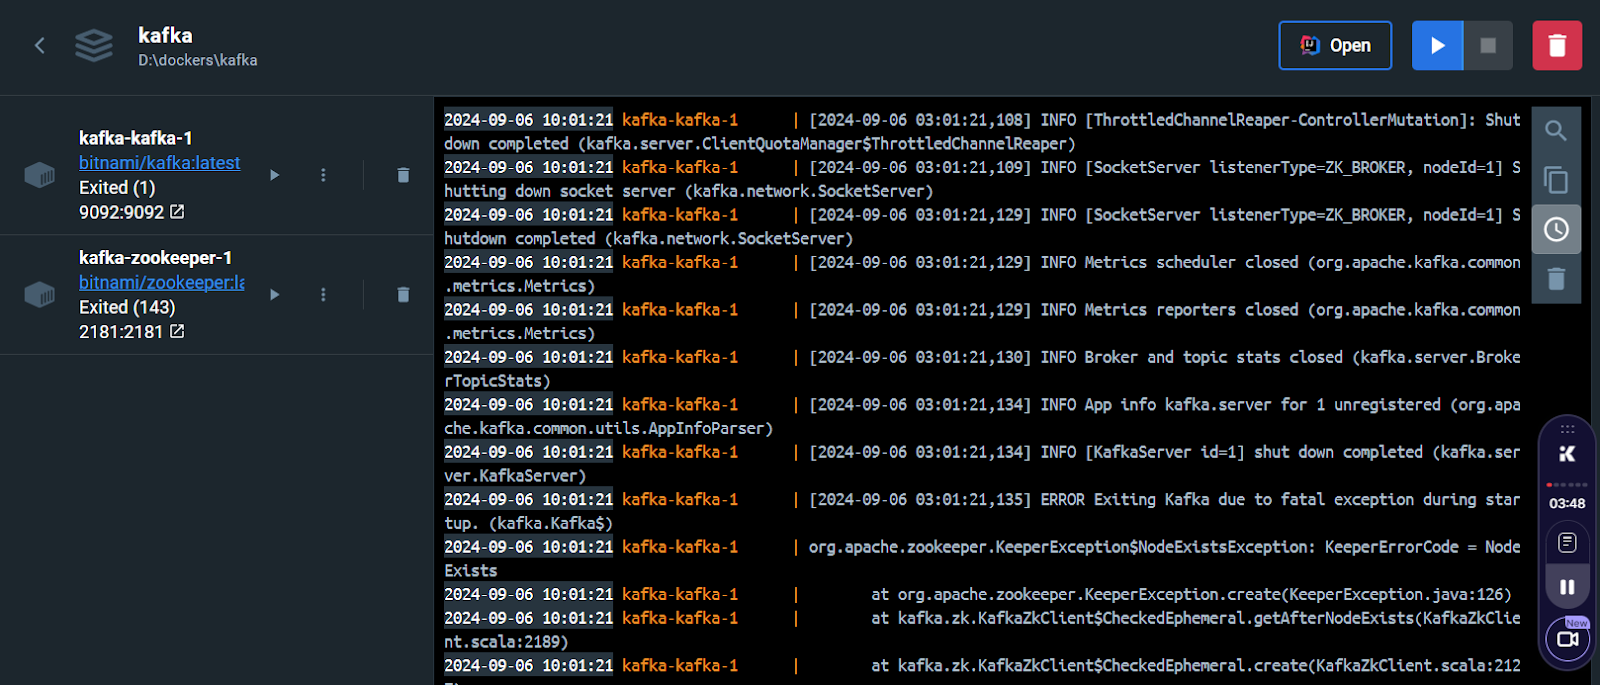This screenshot has width=1600, height=685.
Task: Grab the recorder widget drag handle dots
Action: (1567, 428)
